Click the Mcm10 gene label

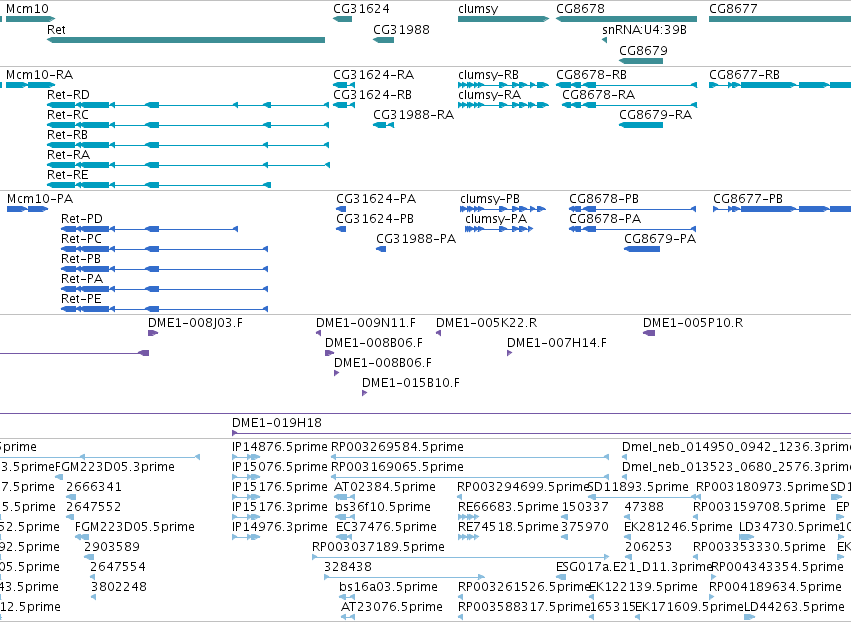point(27,9)
